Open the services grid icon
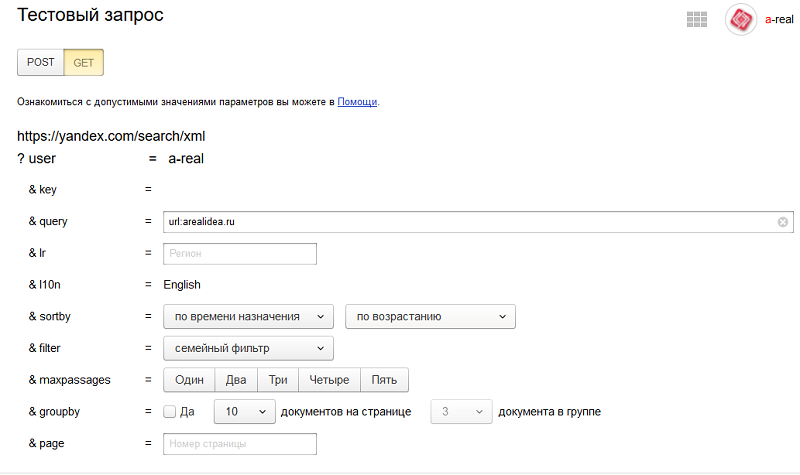 (x=696, y=19)
